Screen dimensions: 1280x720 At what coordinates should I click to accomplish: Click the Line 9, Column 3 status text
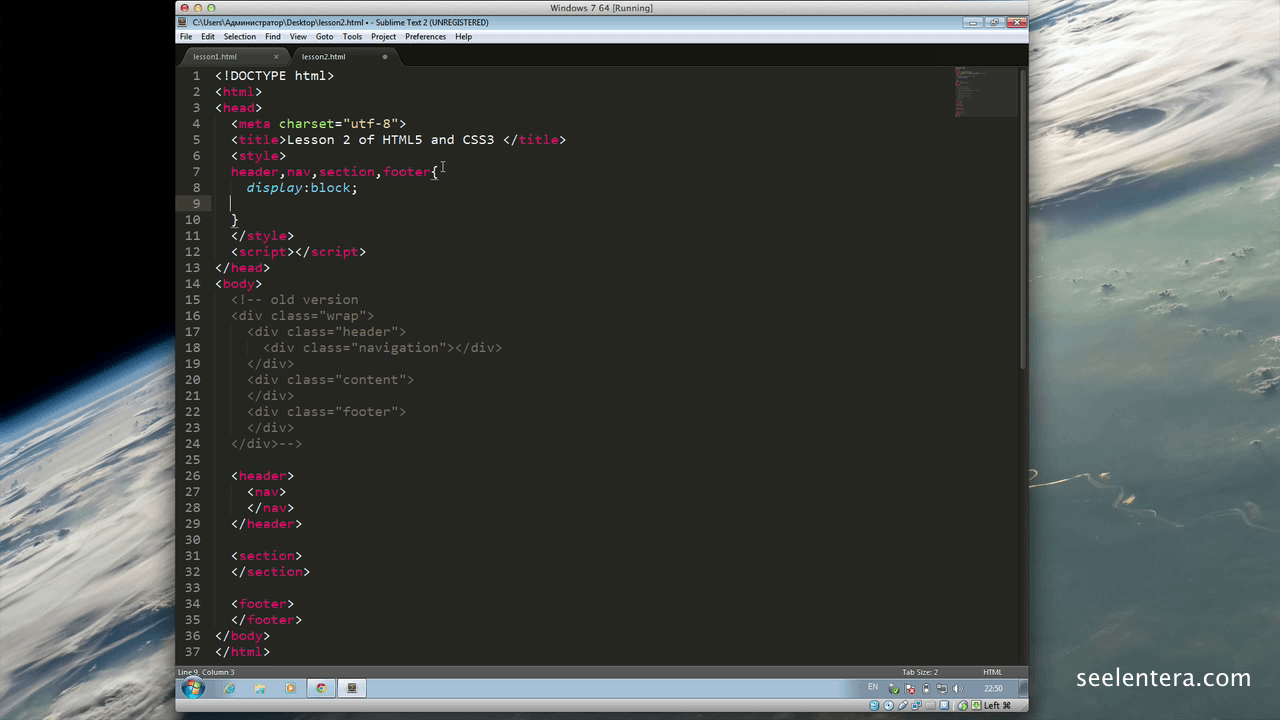(x=206, y=672)
